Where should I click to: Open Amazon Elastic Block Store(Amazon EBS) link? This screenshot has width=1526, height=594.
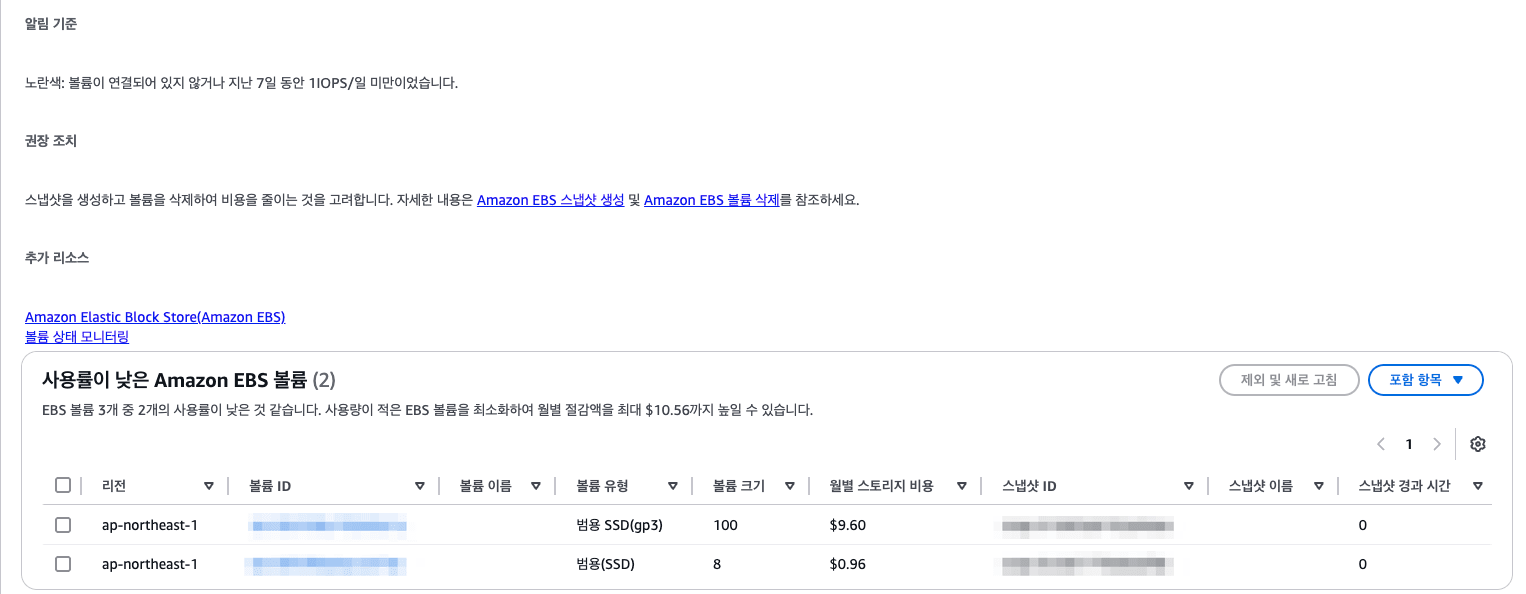(x=155, y=317)
